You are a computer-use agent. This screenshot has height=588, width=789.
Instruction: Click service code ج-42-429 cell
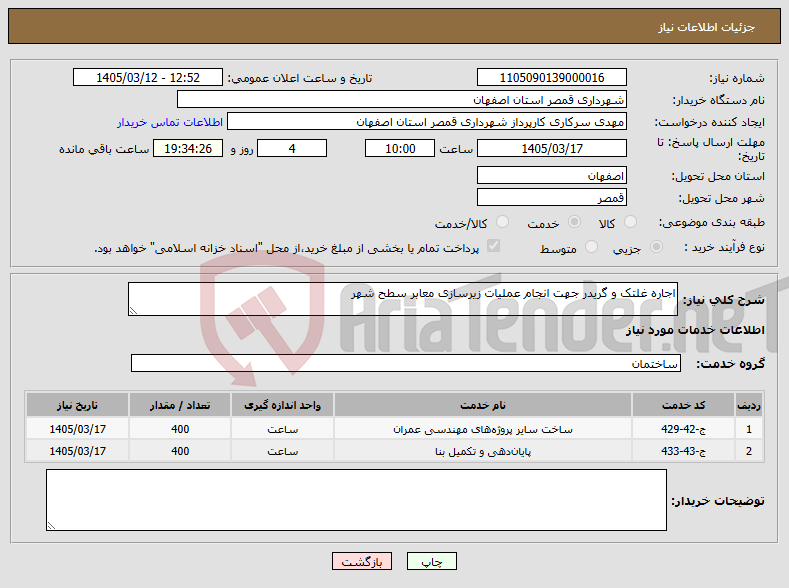(x=683, y=429)
